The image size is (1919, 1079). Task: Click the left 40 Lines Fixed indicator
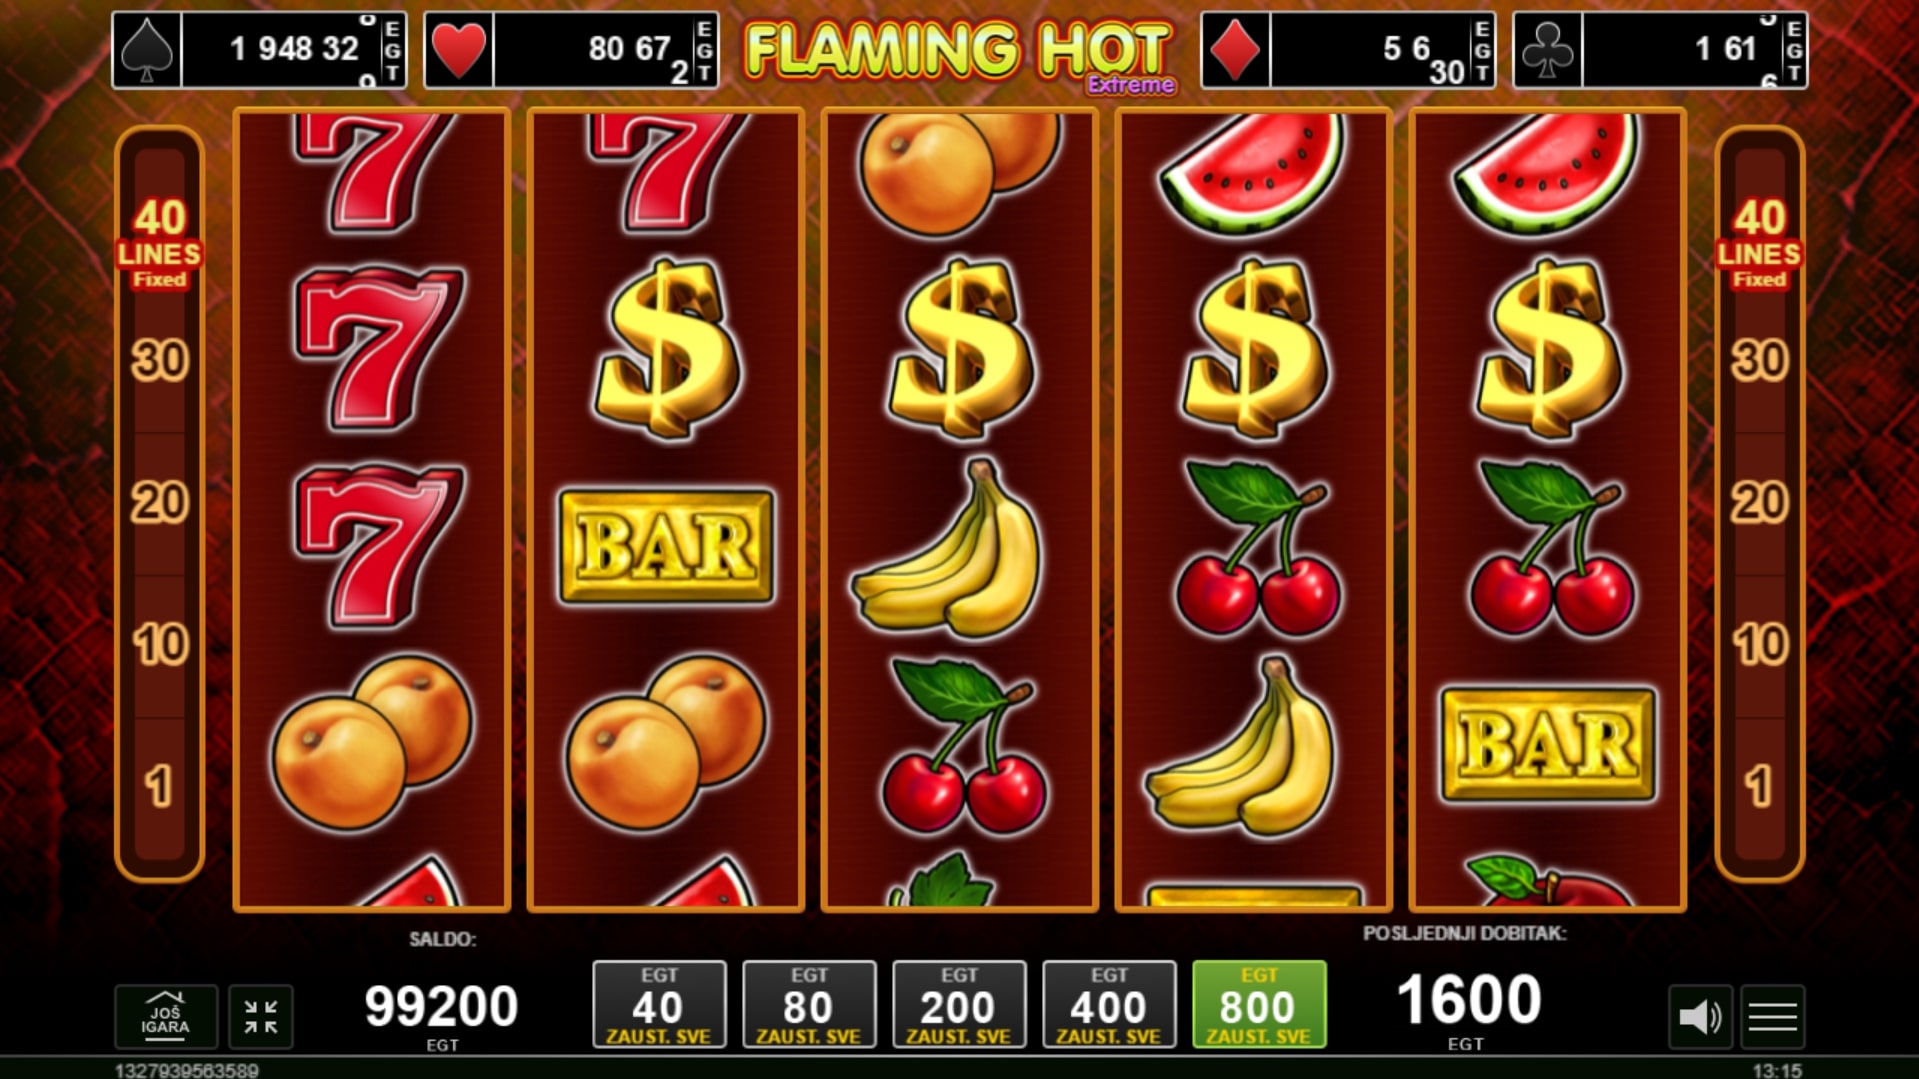point(160,244)
